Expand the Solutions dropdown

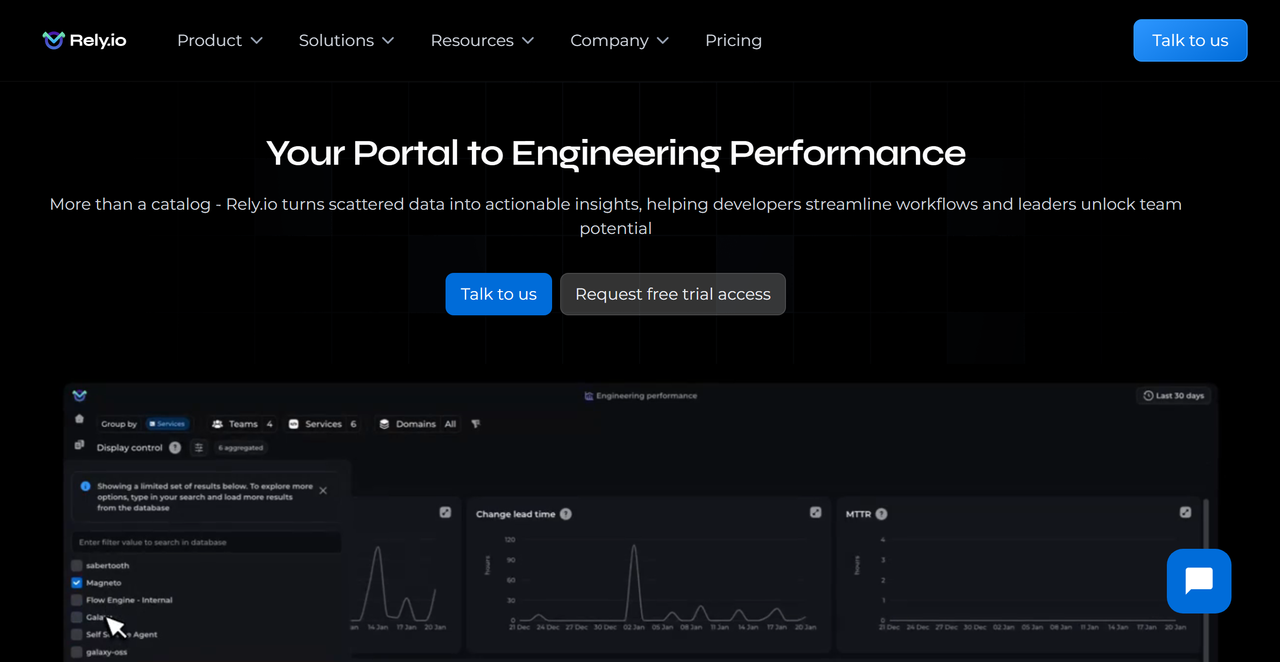pos(346,40)
